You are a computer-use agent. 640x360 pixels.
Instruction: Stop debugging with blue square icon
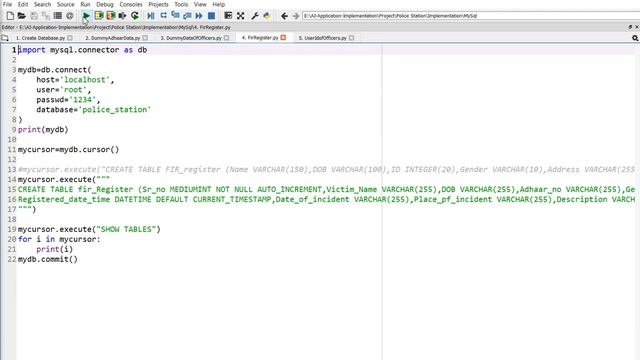pyautogui.click(x=211, y=16)
